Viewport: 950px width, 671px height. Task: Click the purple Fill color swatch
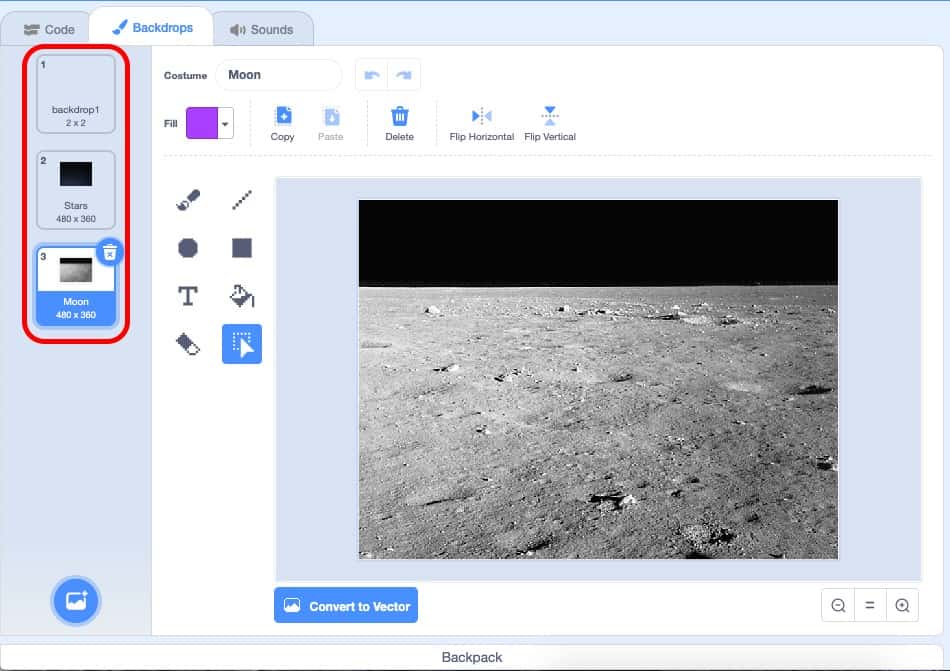(202, 124)
